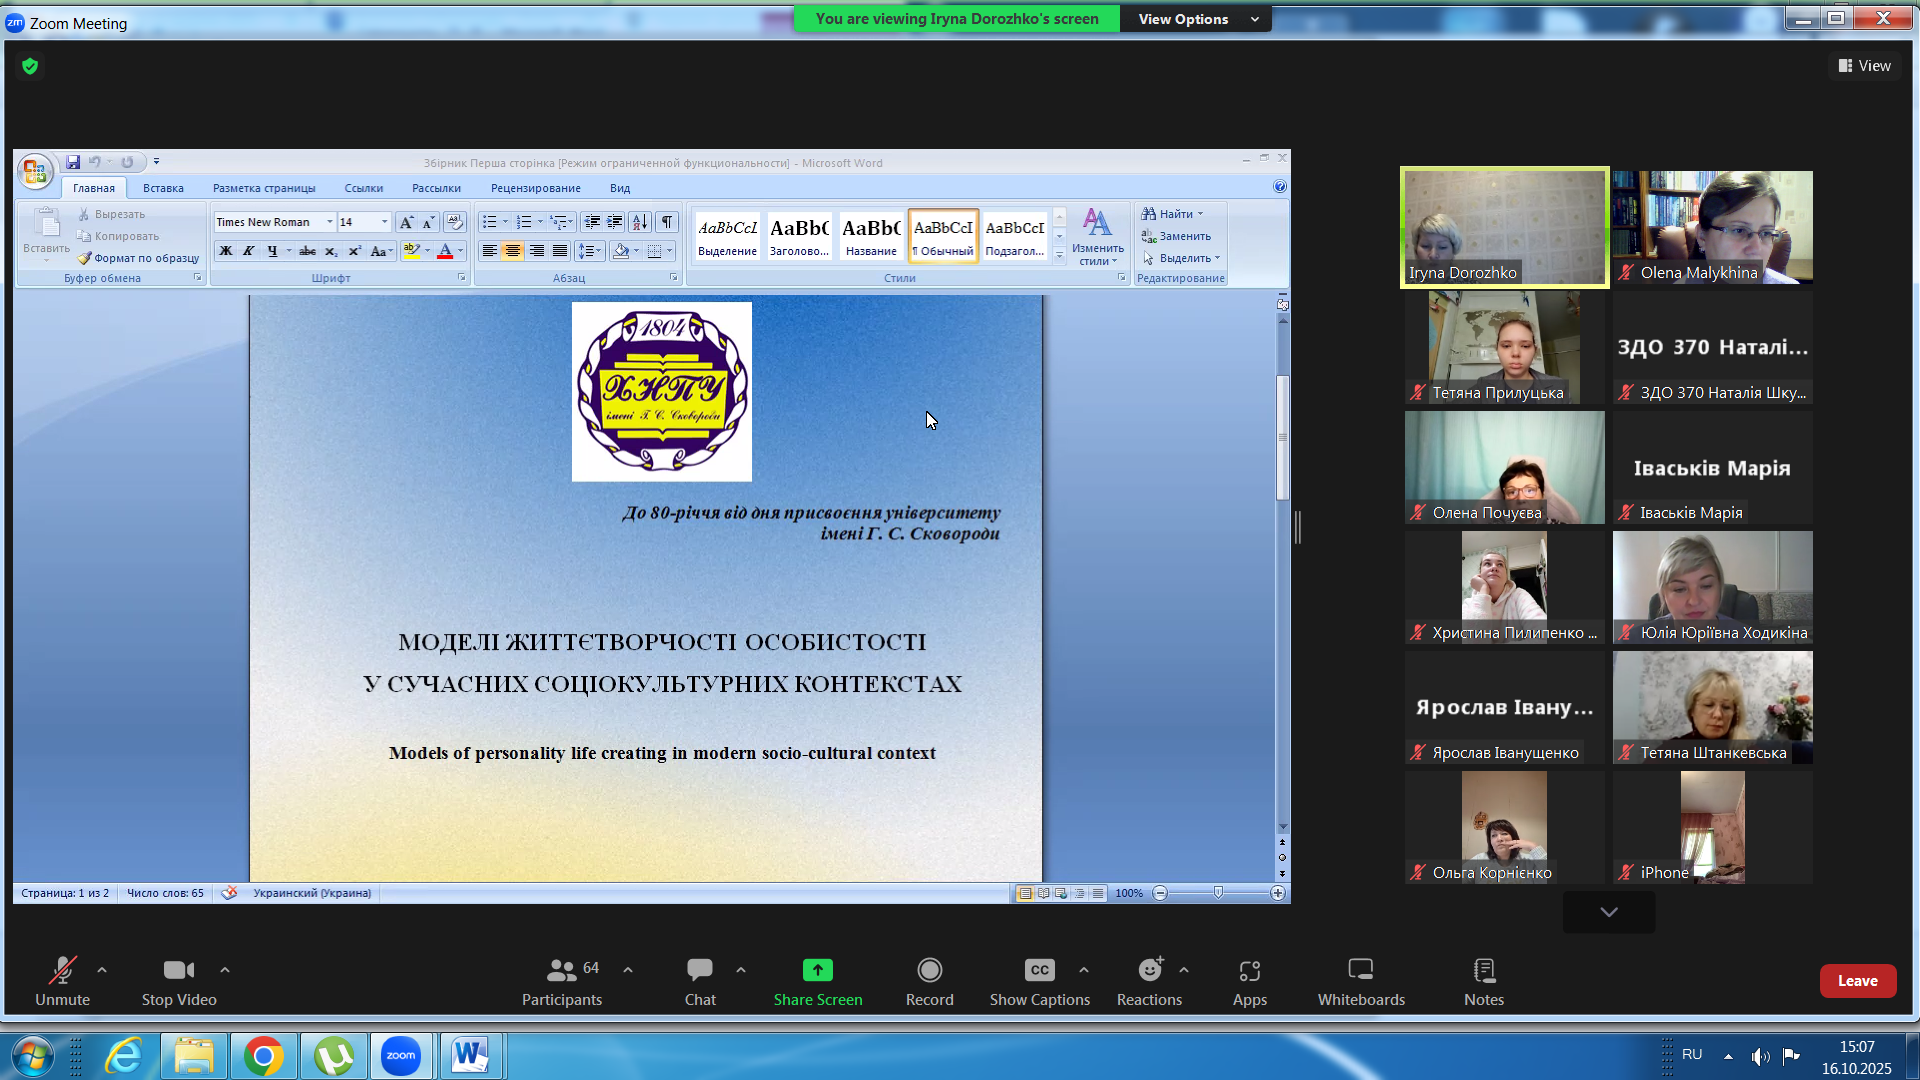Open the View layout menu

[x=1864, y=66]
